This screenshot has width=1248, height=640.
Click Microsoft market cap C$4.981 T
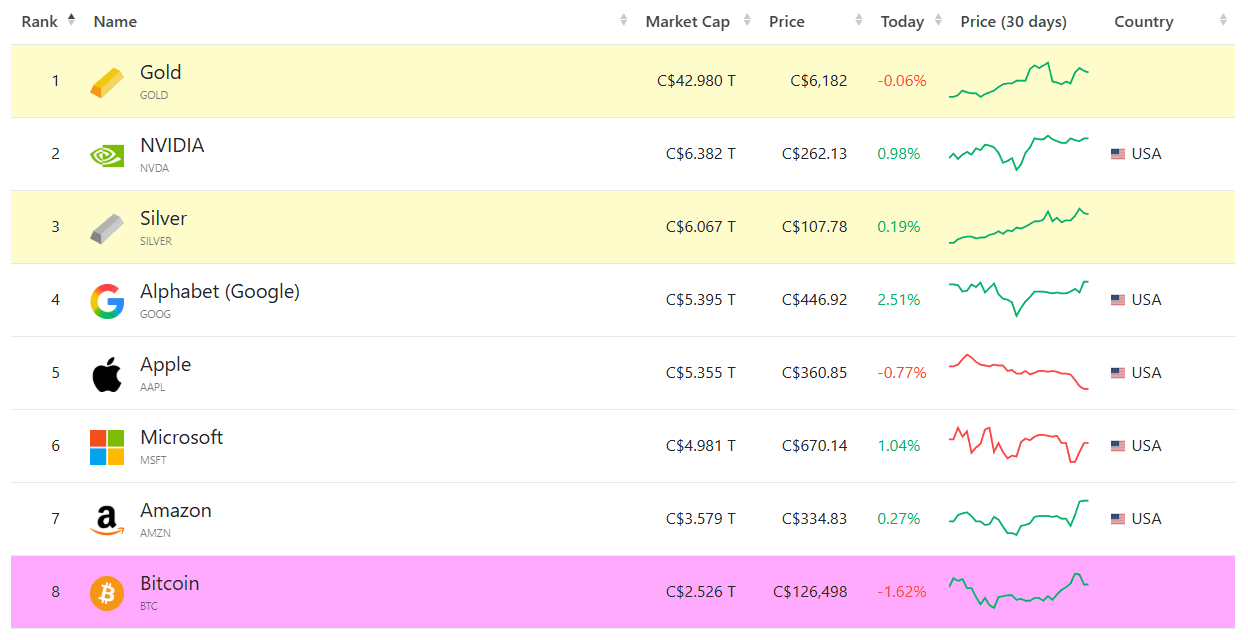point(701,446)
